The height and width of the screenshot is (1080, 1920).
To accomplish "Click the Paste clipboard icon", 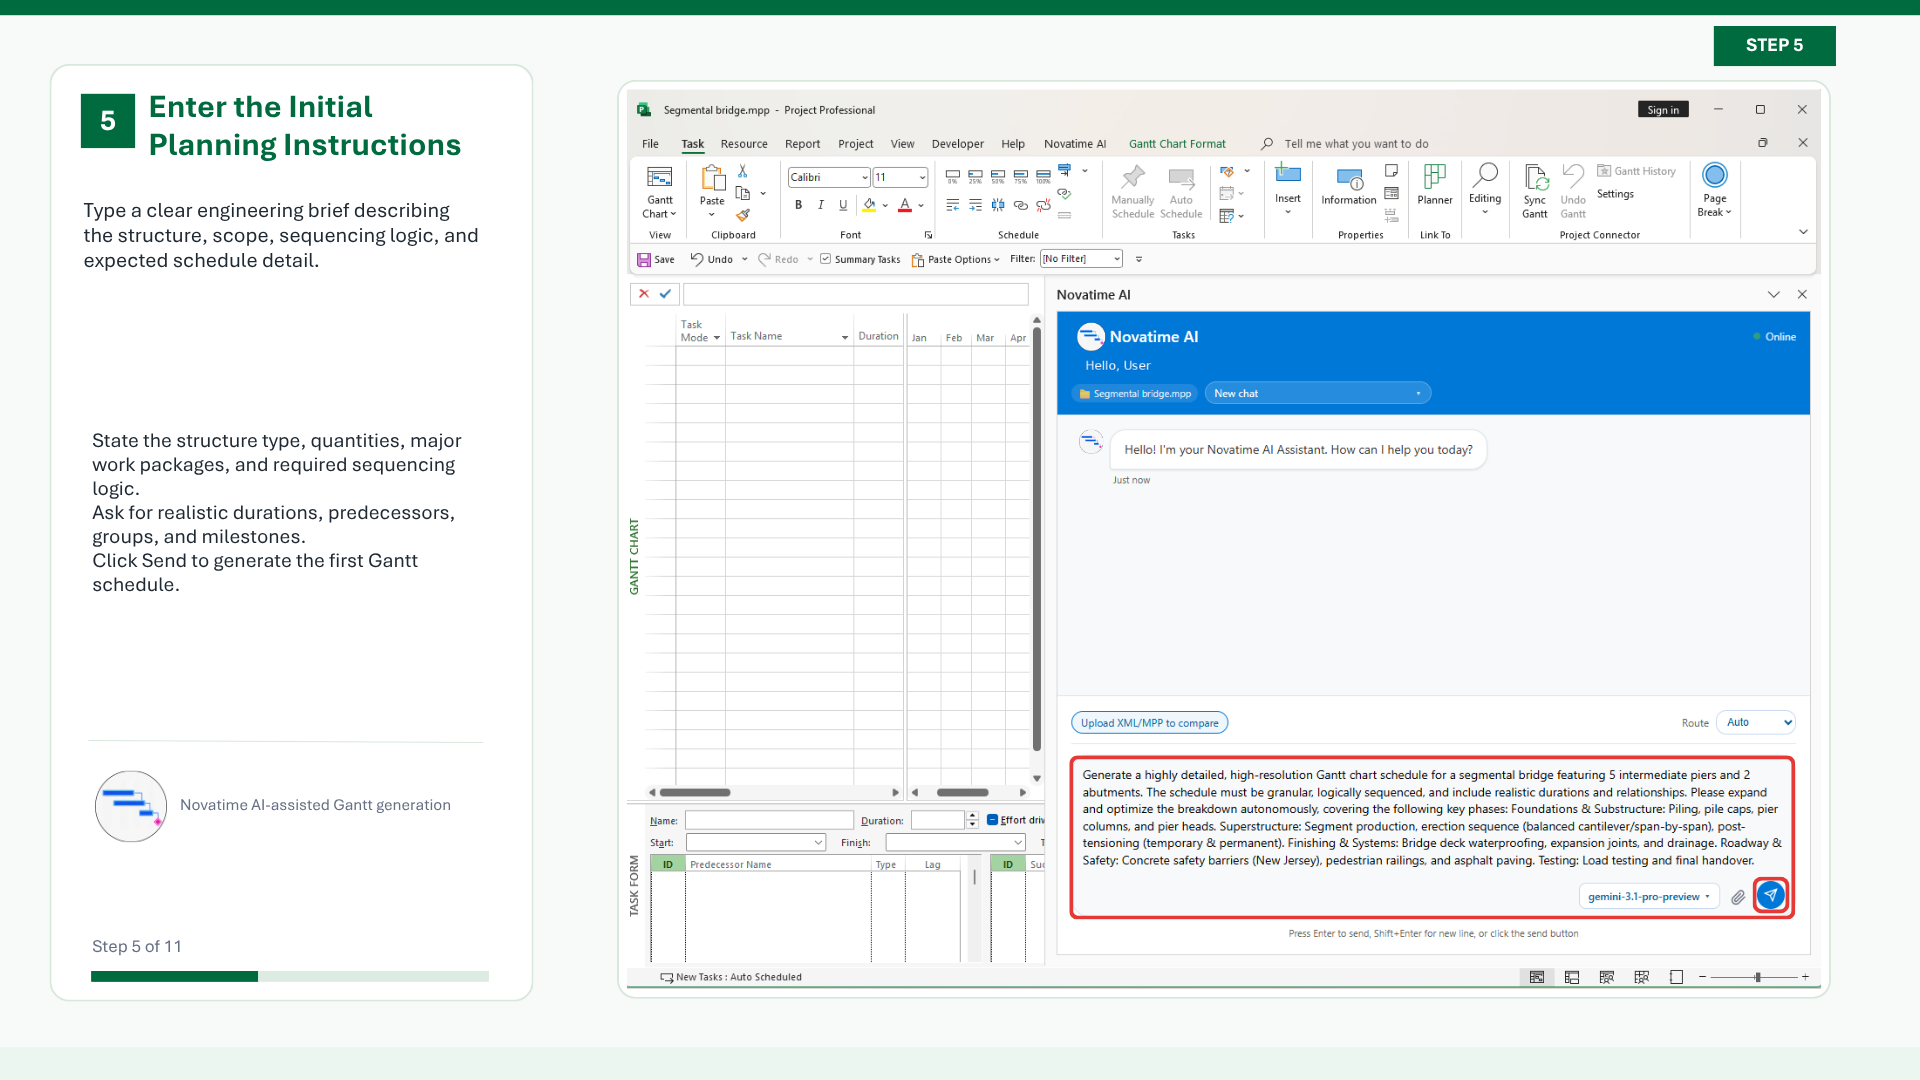I will 712,179.
